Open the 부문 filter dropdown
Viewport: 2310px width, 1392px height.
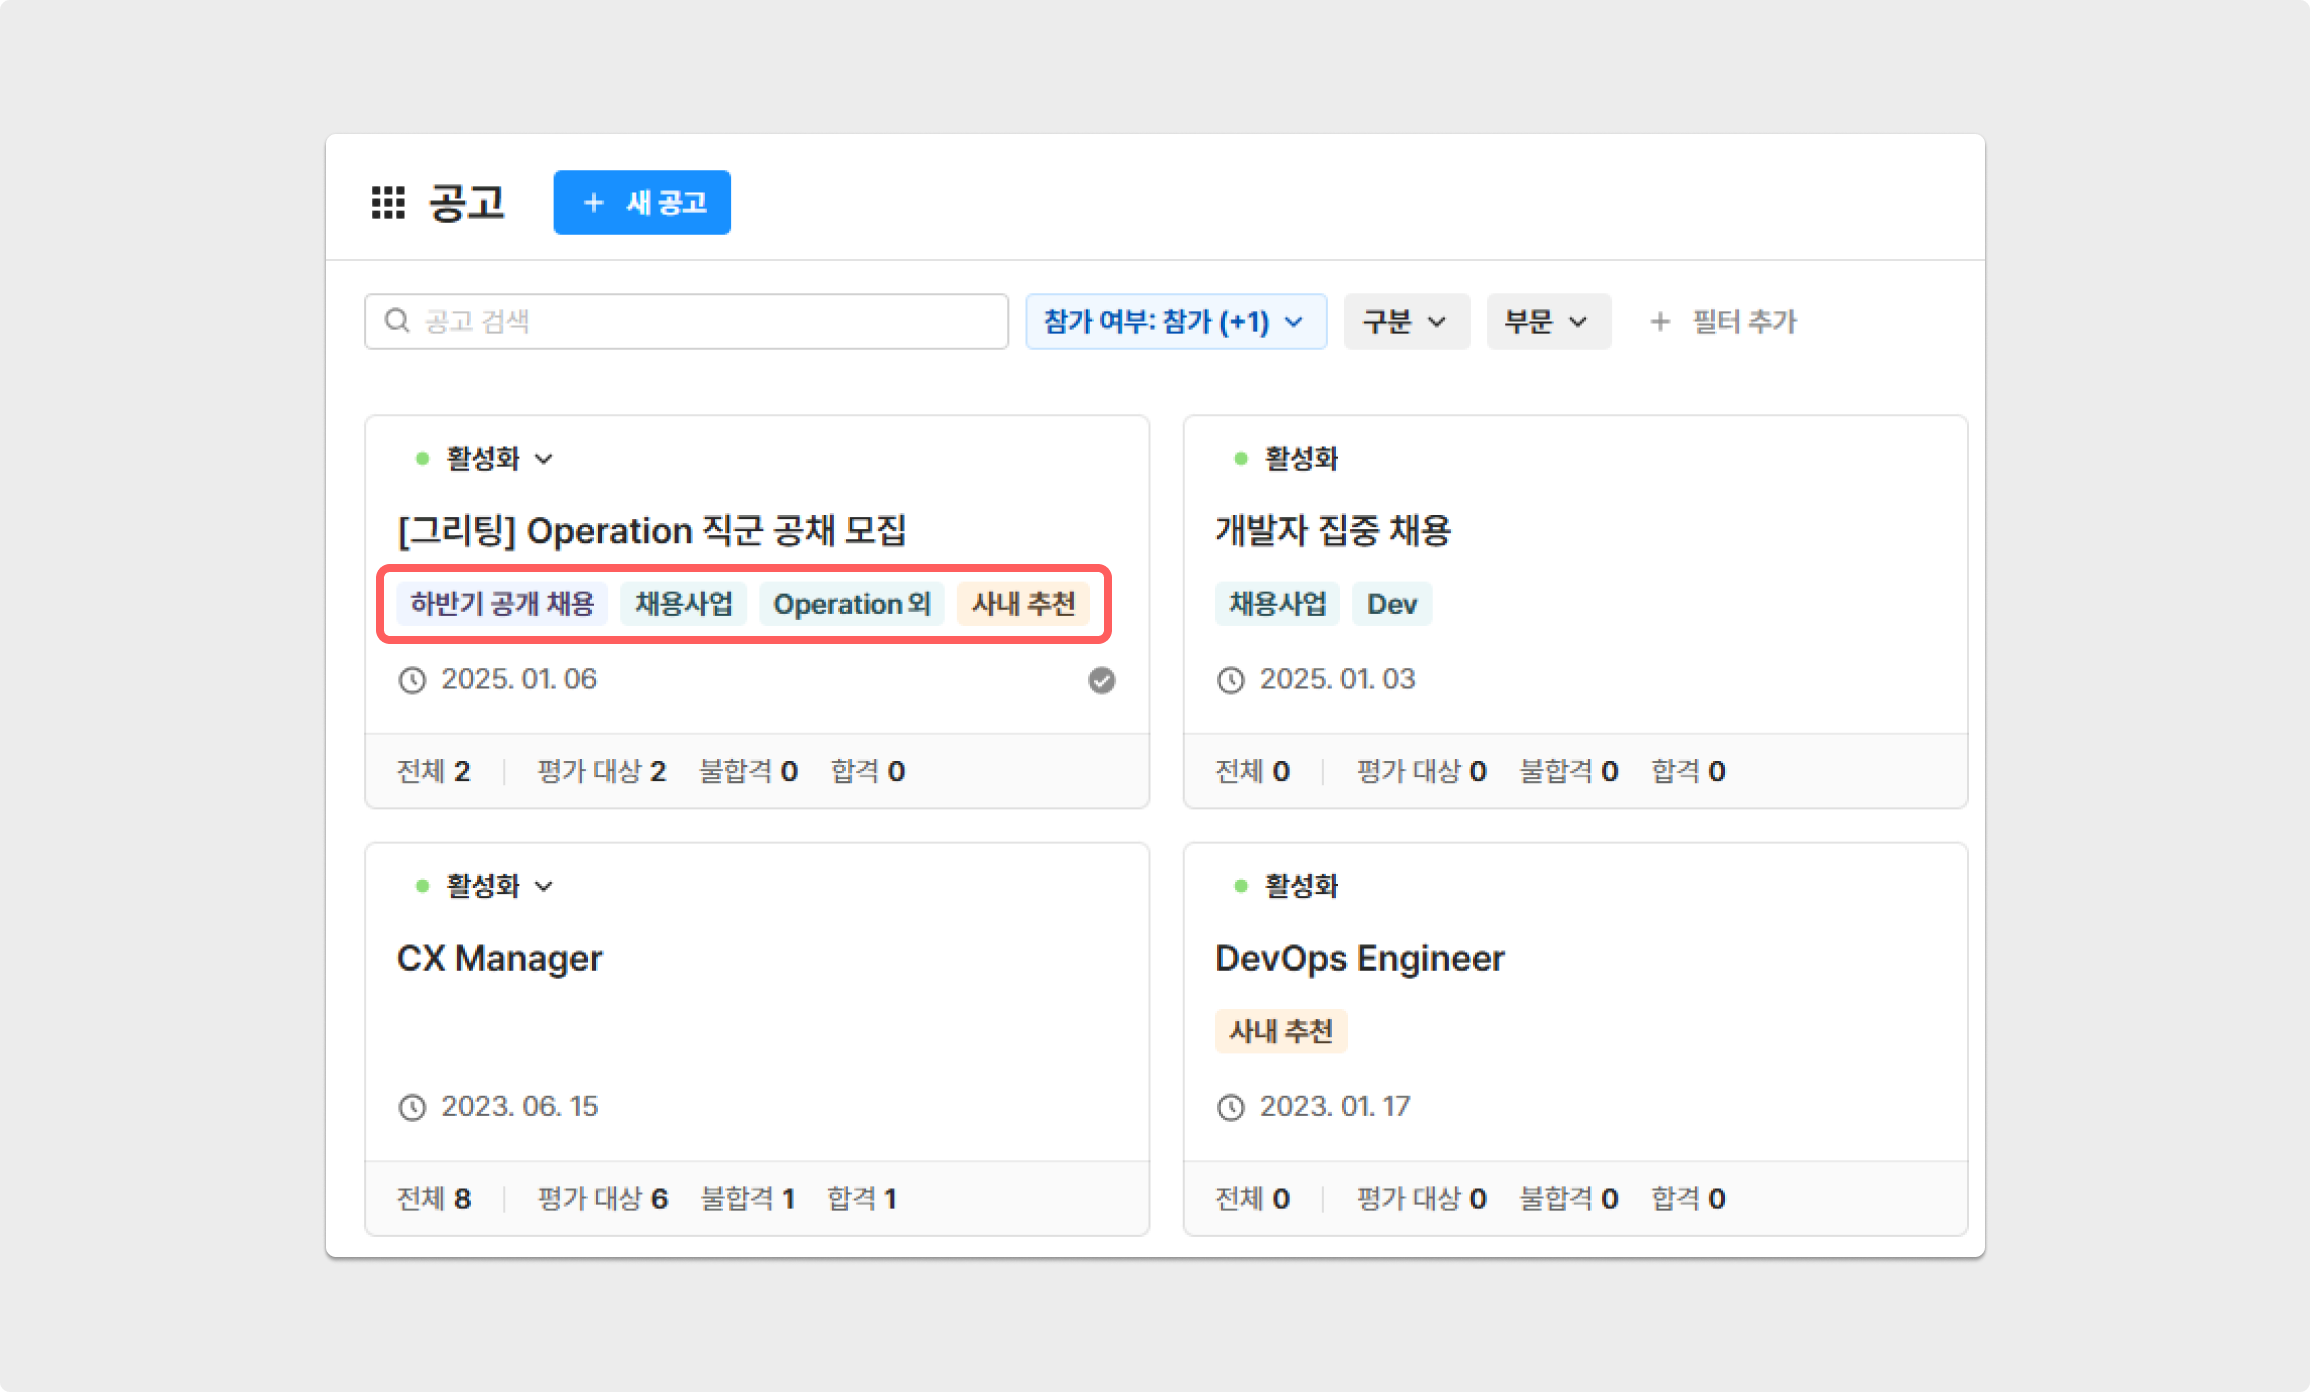[x=1547, y=321]
